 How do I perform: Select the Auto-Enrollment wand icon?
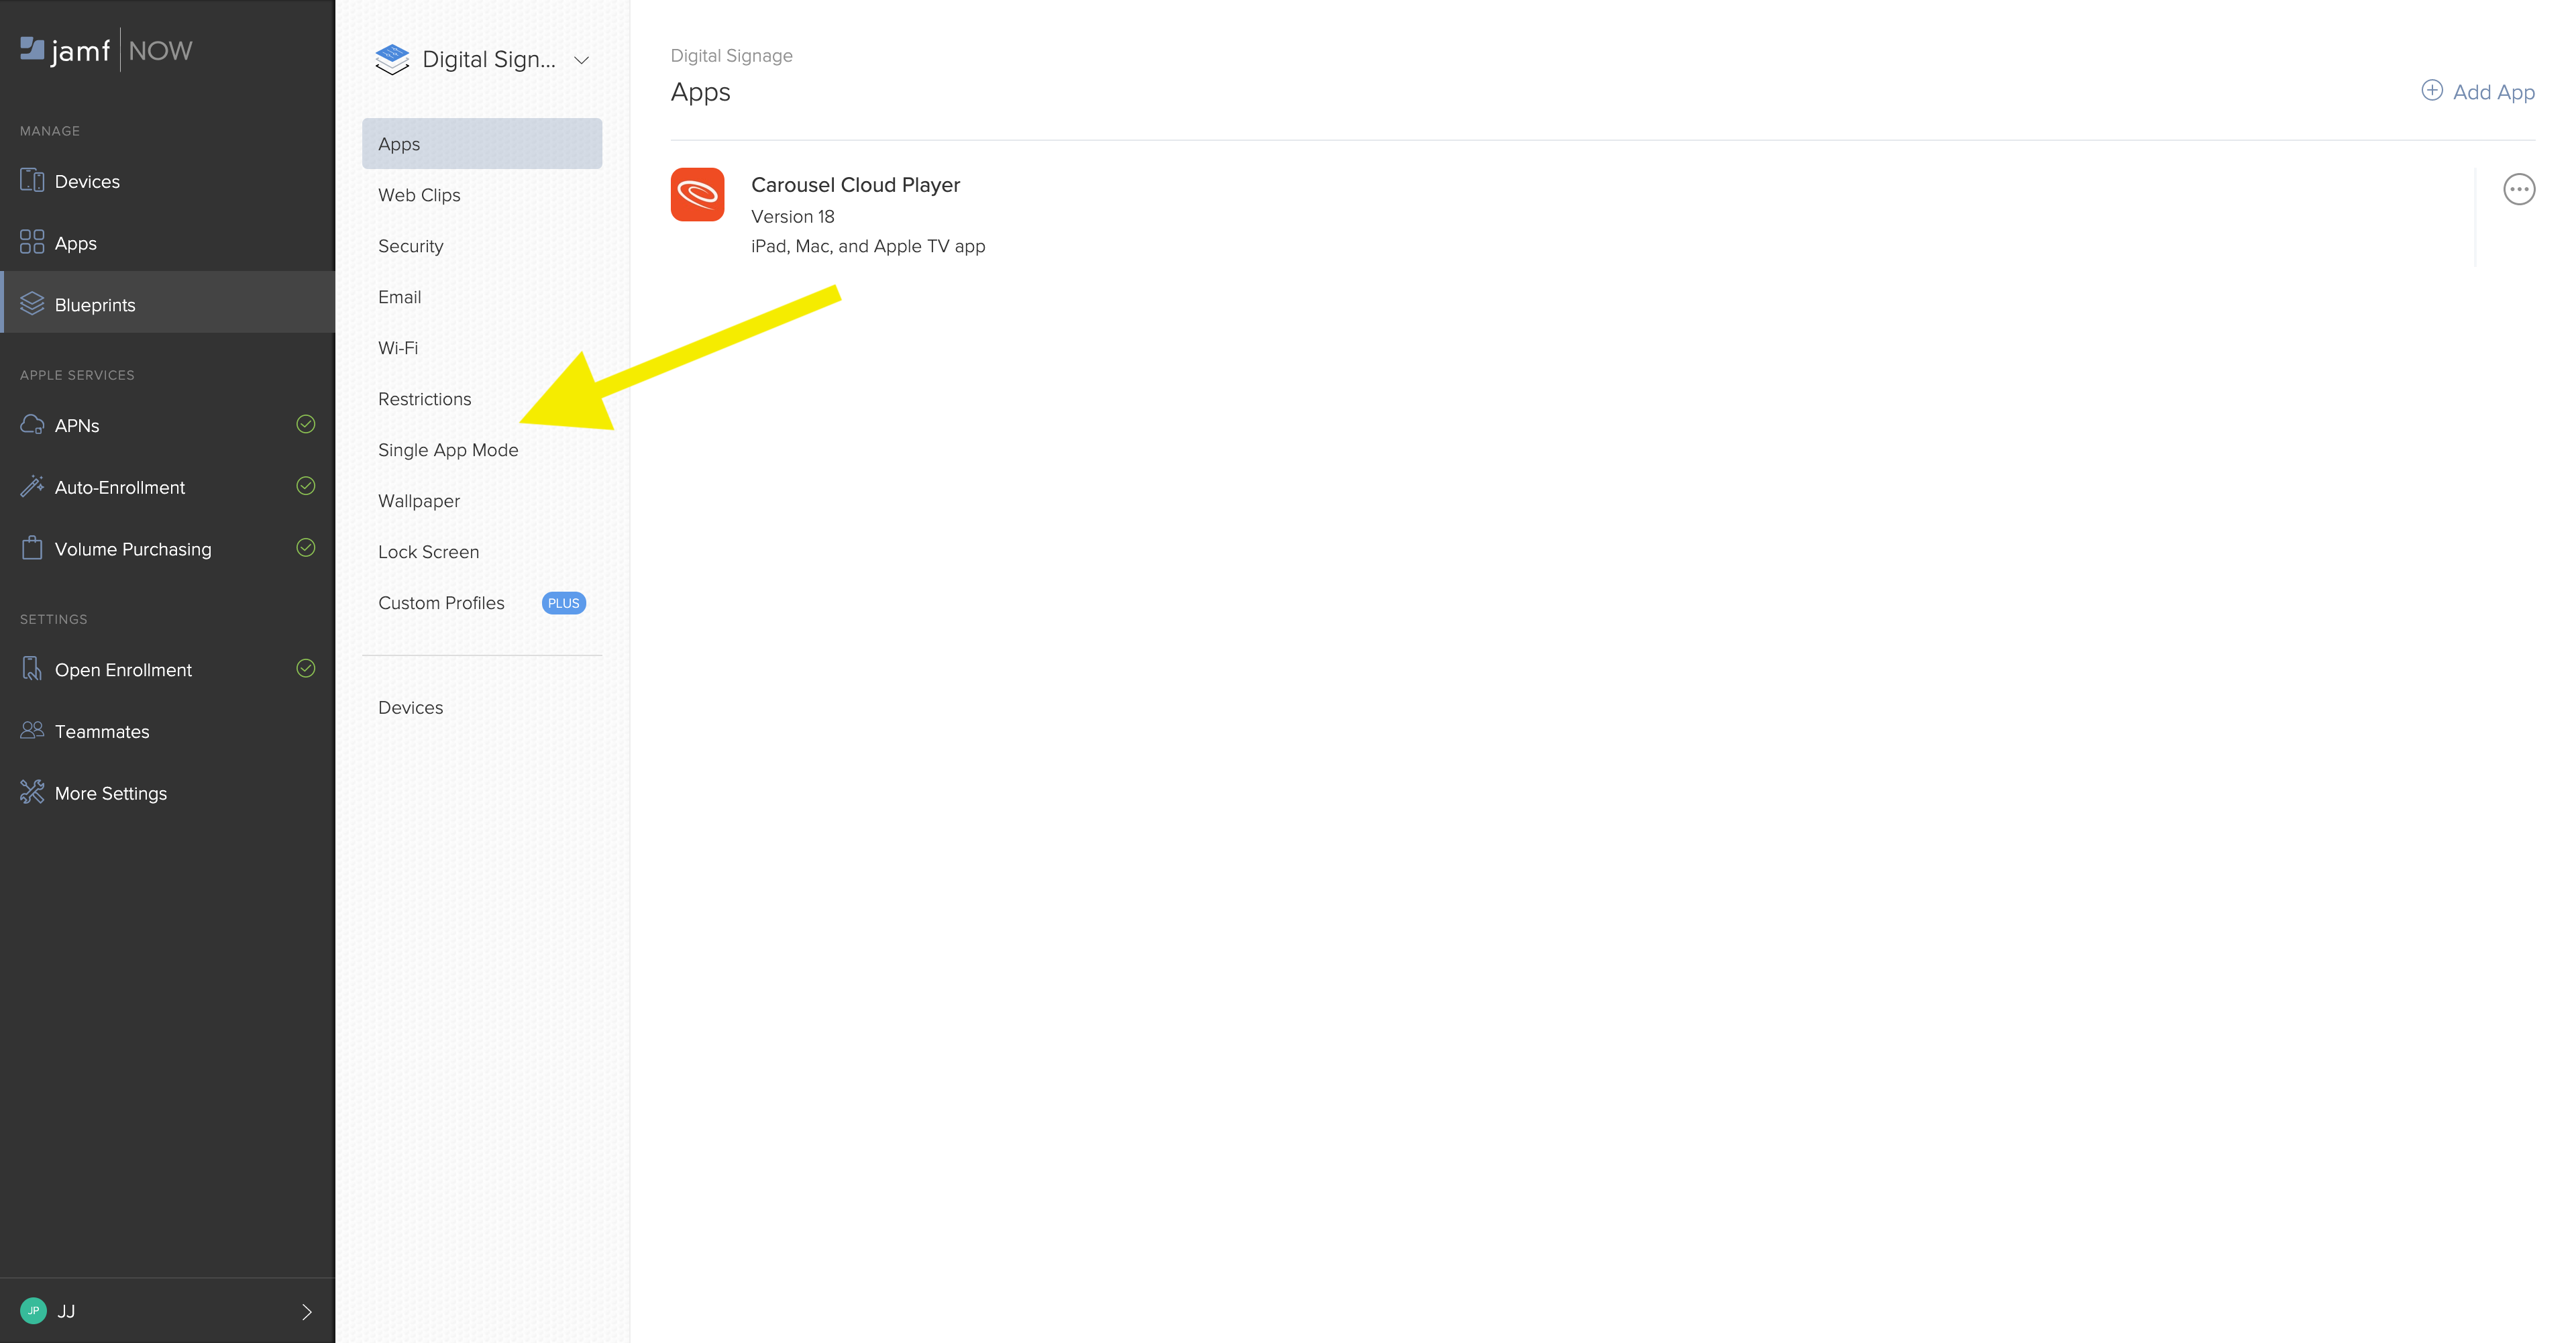point(32,486)
